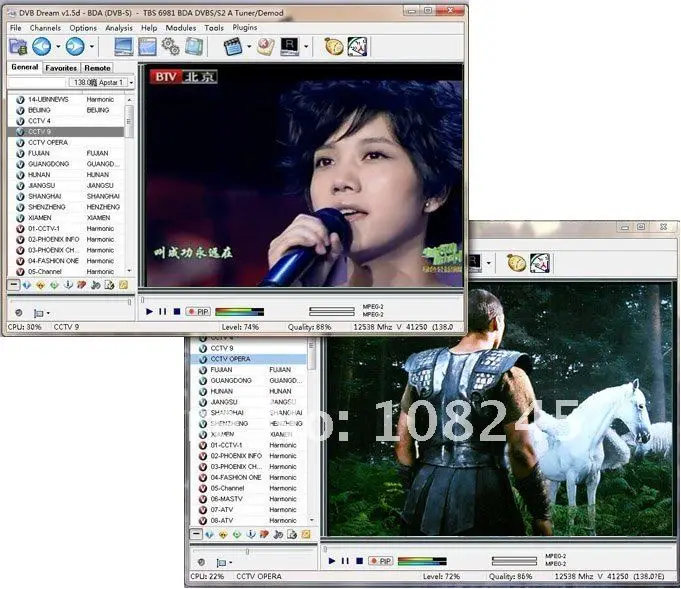The width and height of the screenshot is (681, 589).
Task: Open the stopwatch scheduler icon in front window
Action: pos(334,46)
